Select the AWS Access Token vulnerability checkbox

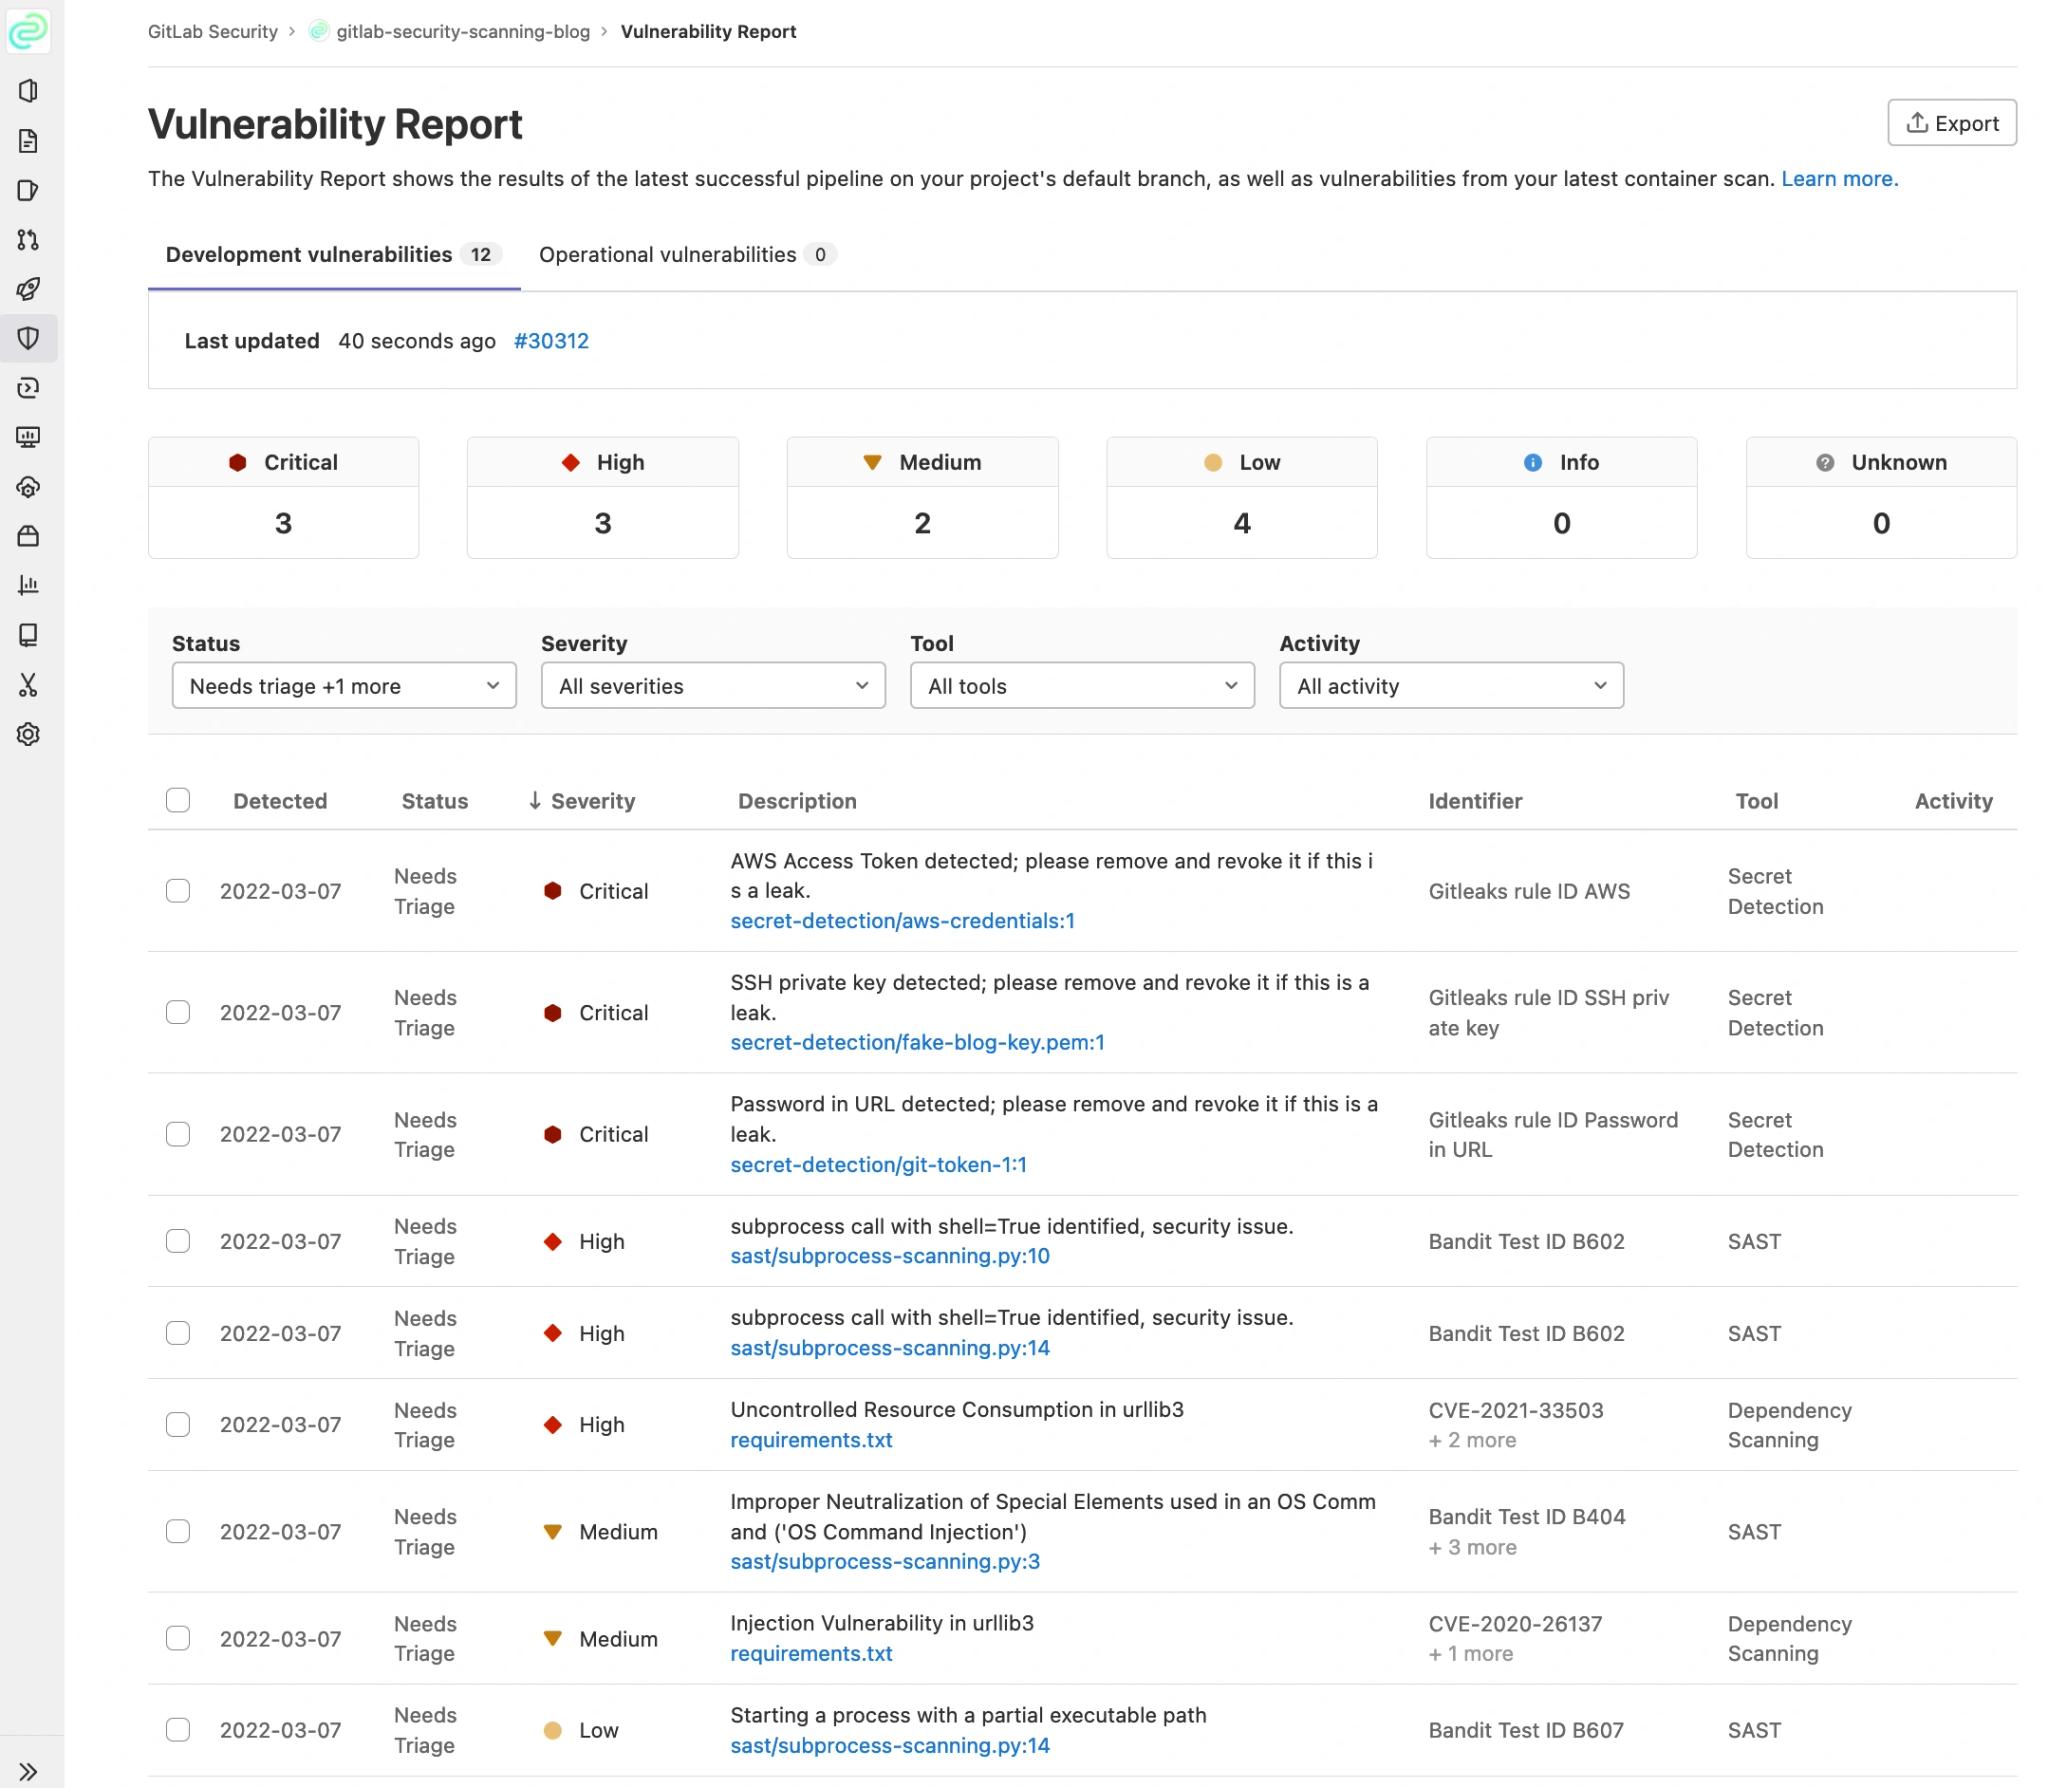pos(178,891)
